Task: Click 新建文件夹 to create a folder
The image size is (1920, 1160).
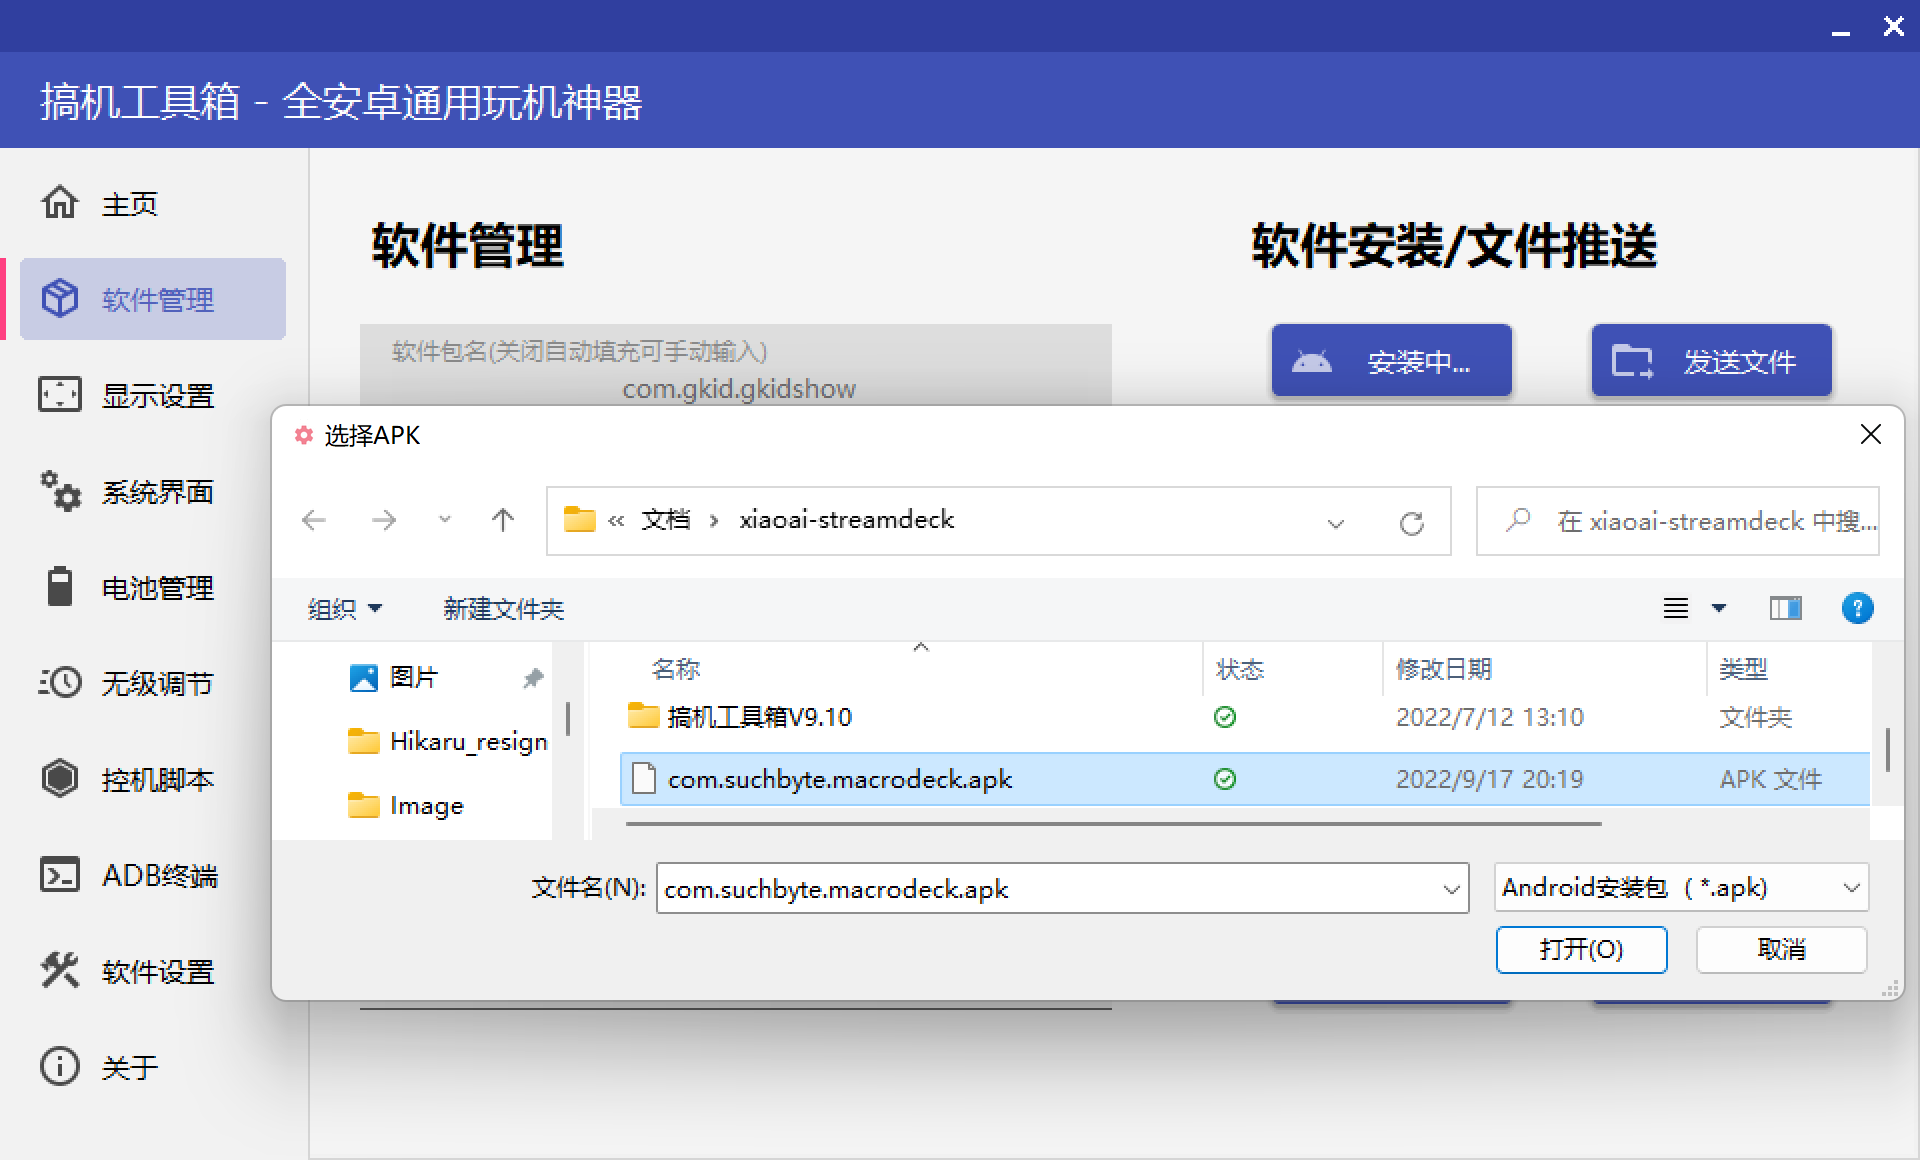Action: click(503, 608)
